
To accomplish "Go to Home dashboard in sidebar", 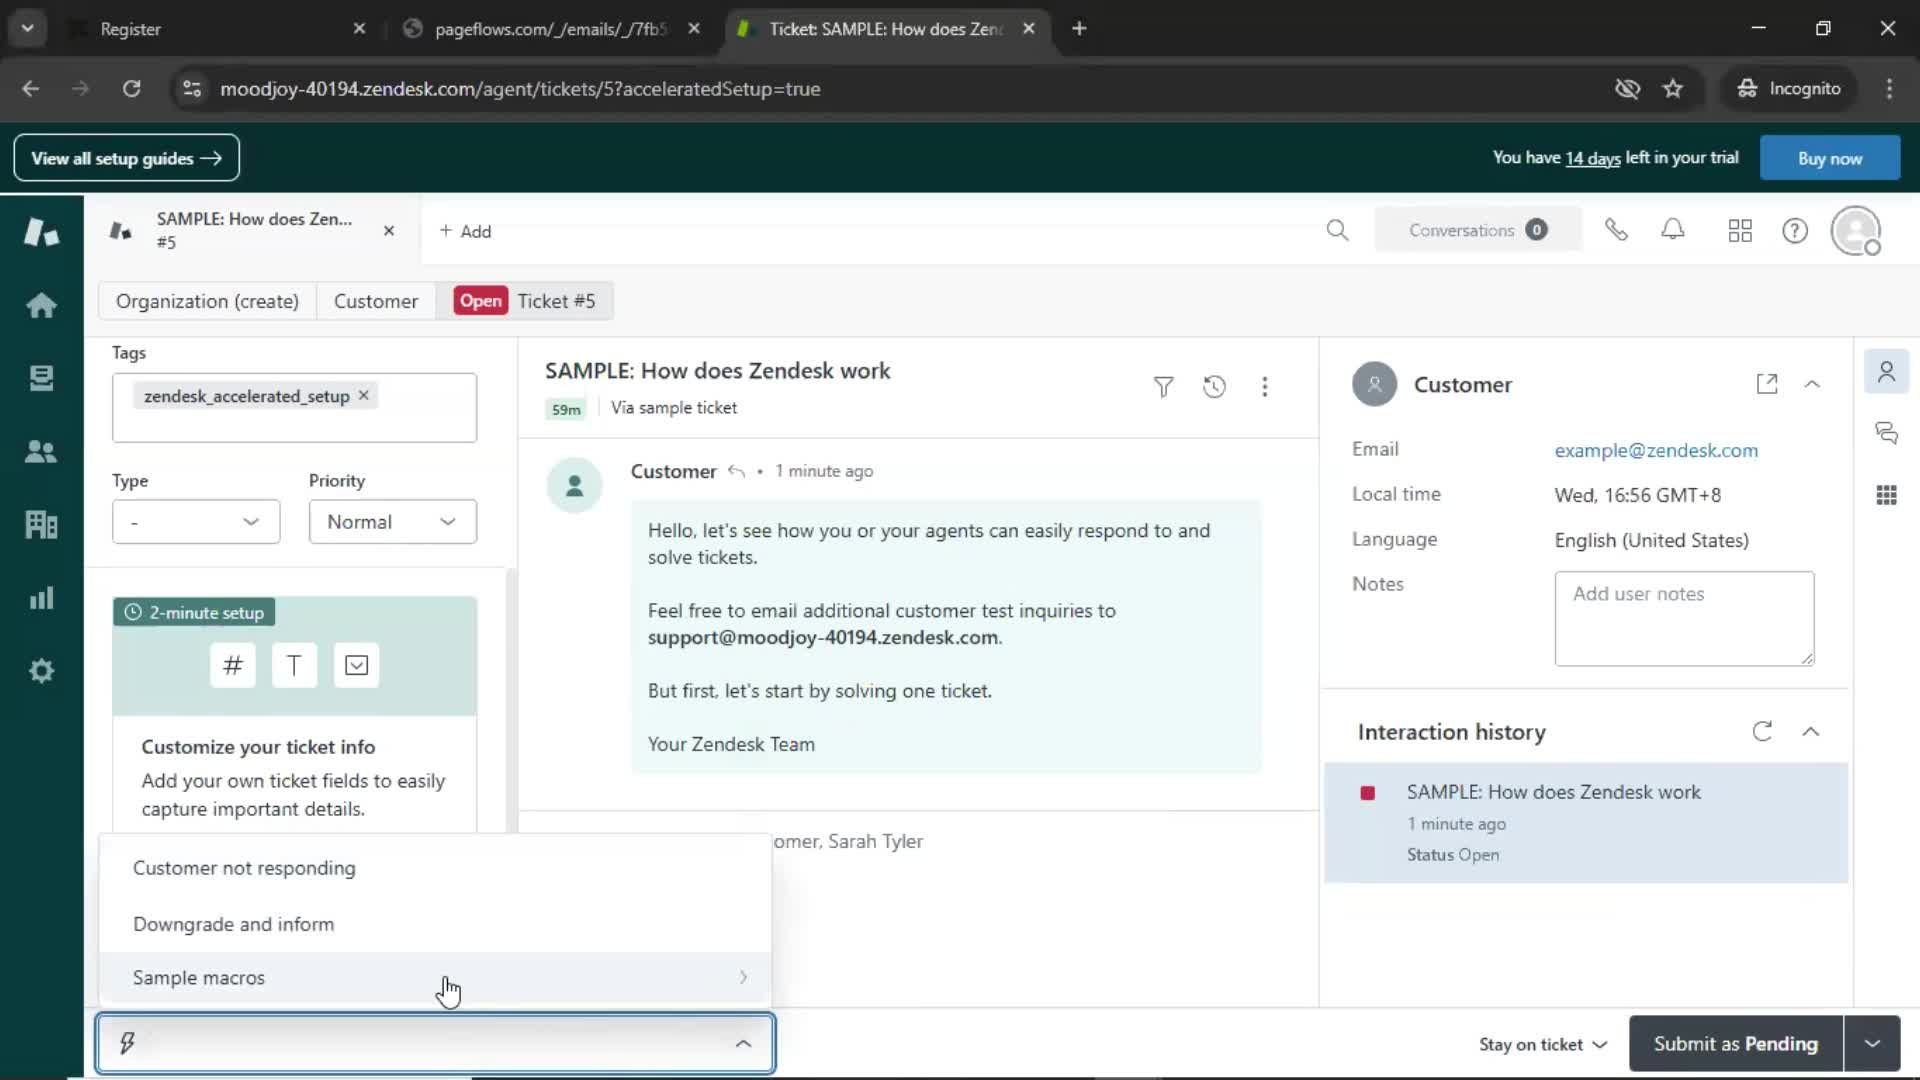I will (x=41, y=305).
